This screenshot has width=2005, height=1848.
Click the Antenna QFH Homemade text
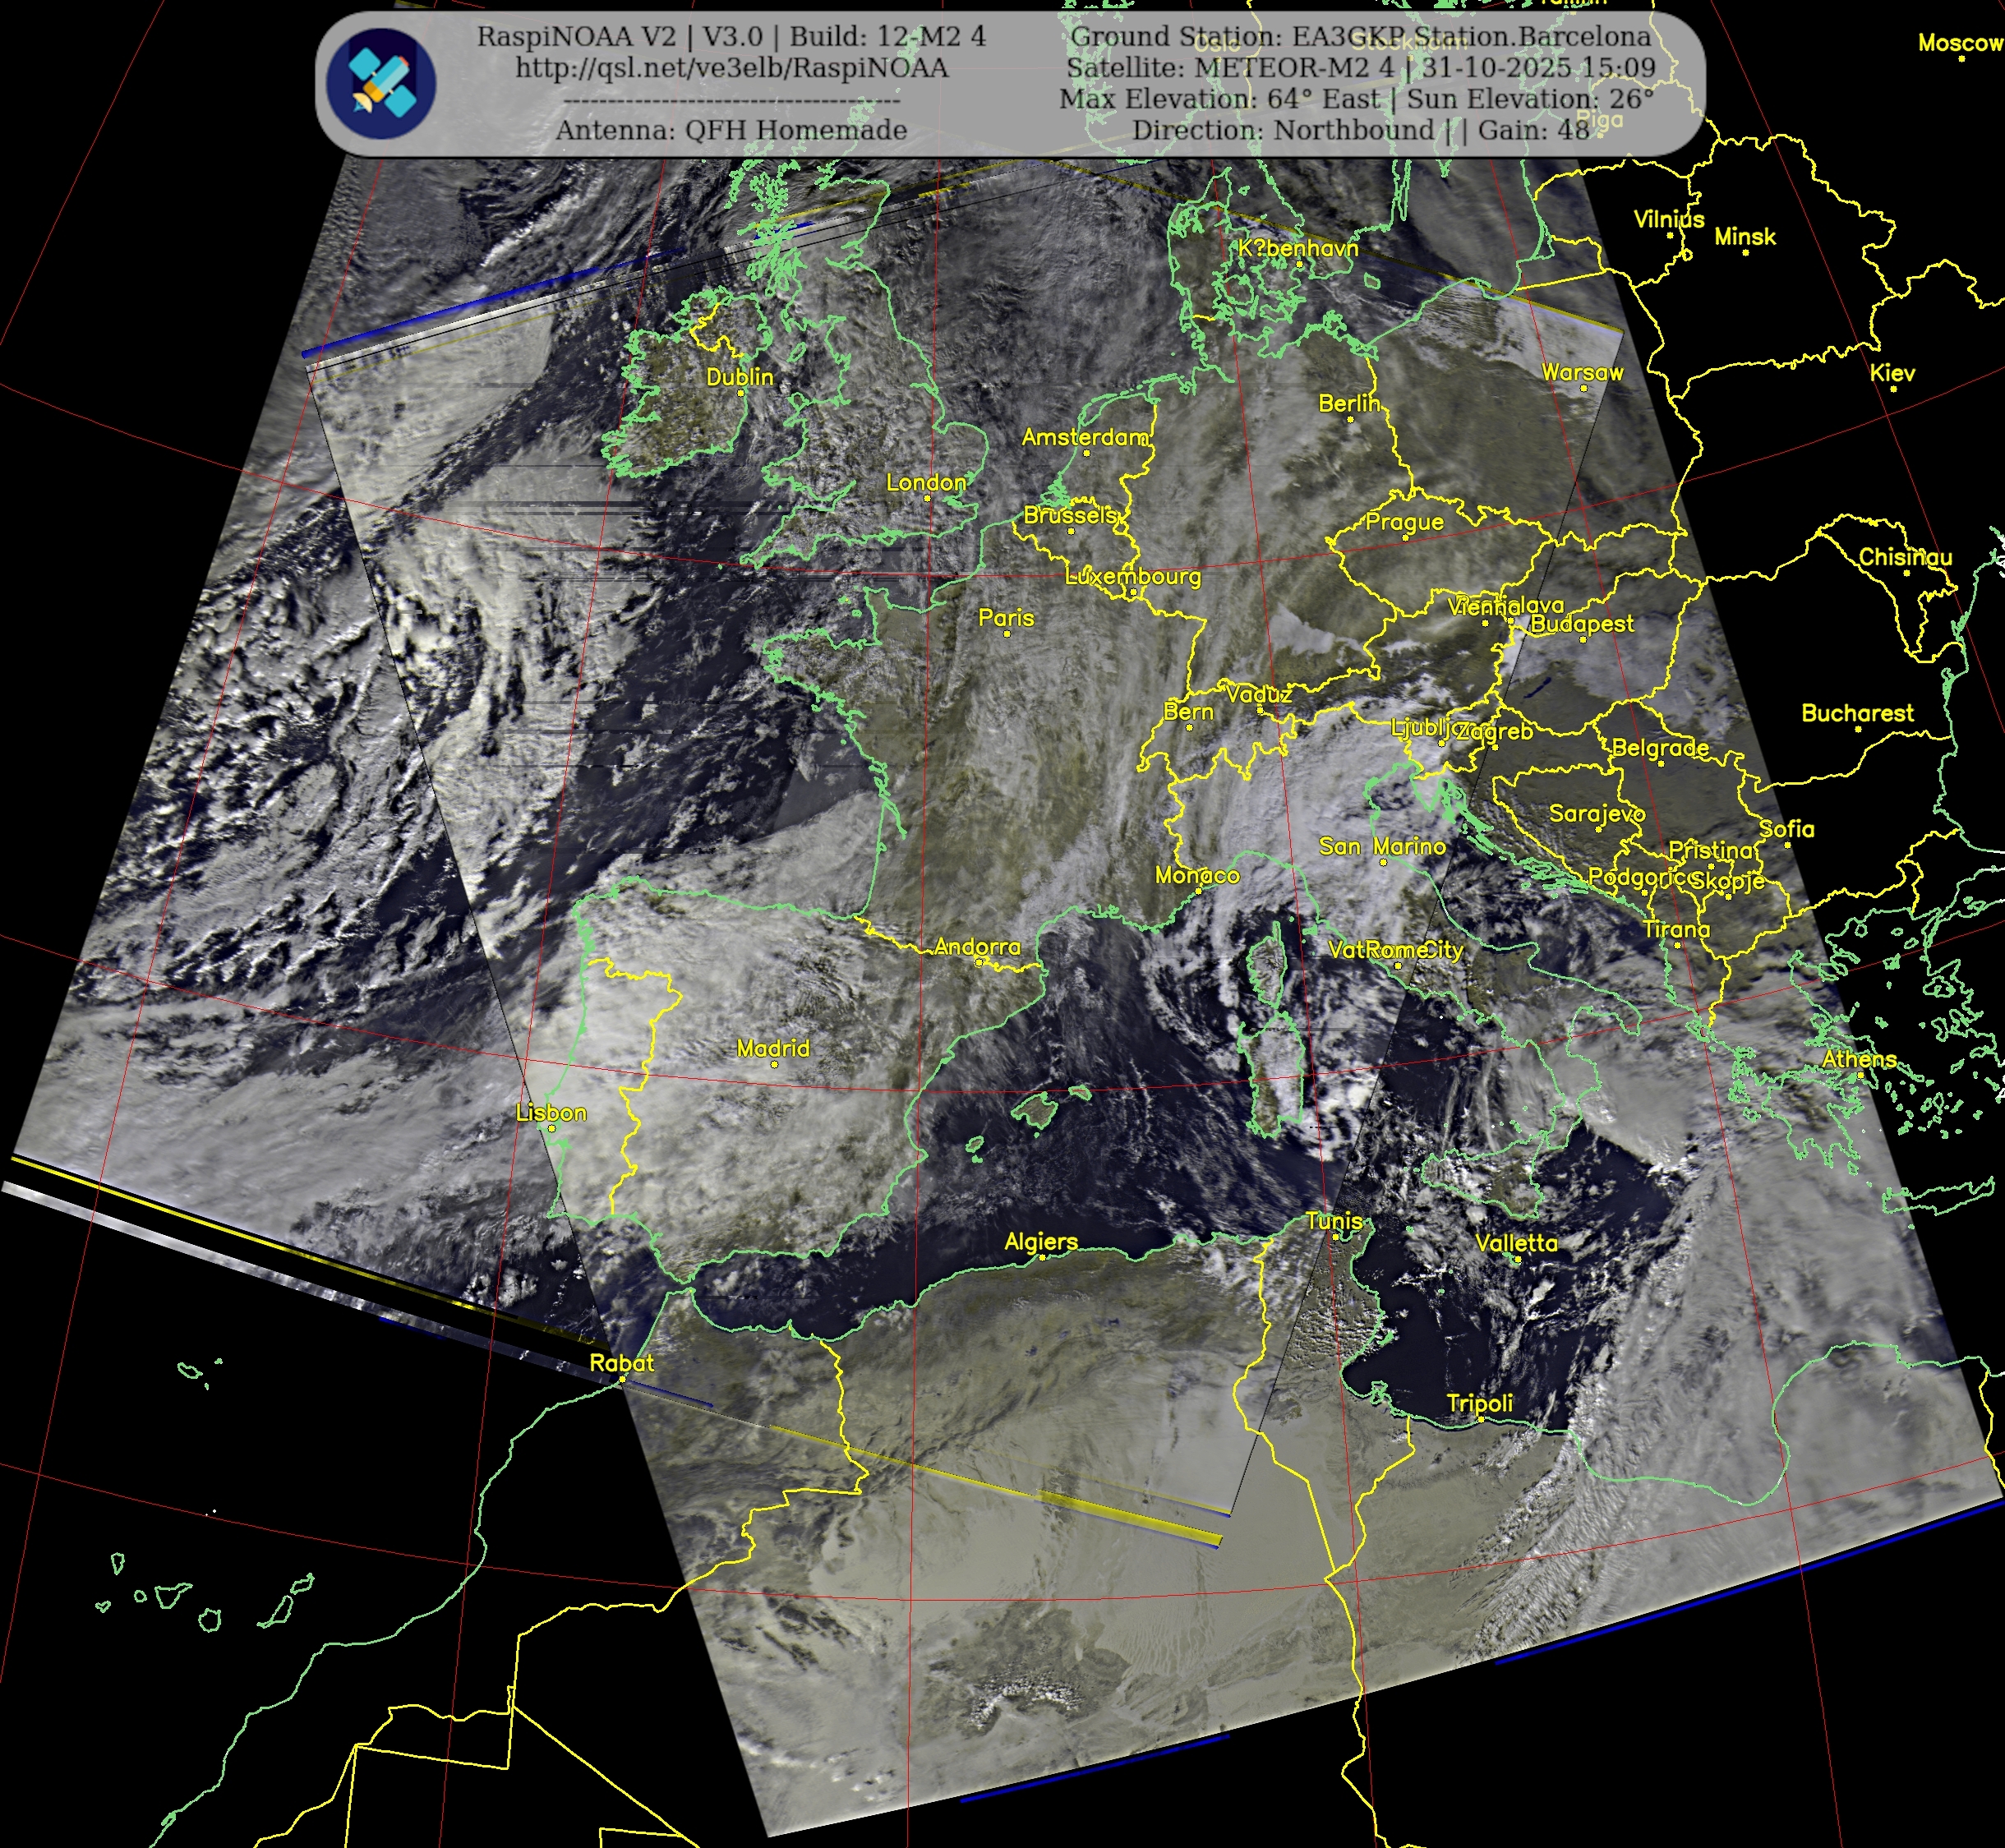tap(731, 130)
